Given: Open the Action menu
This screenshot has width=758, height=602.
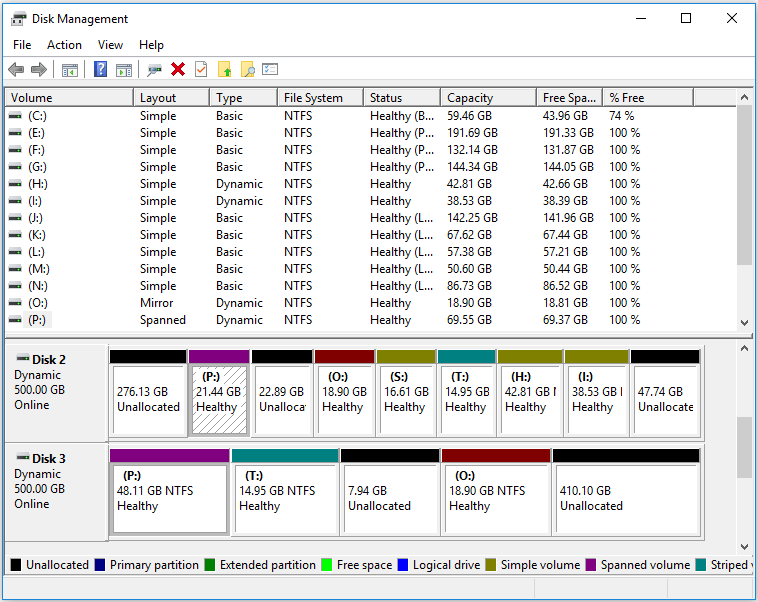Looking at the screenshot, I should (x=64, y=45).
